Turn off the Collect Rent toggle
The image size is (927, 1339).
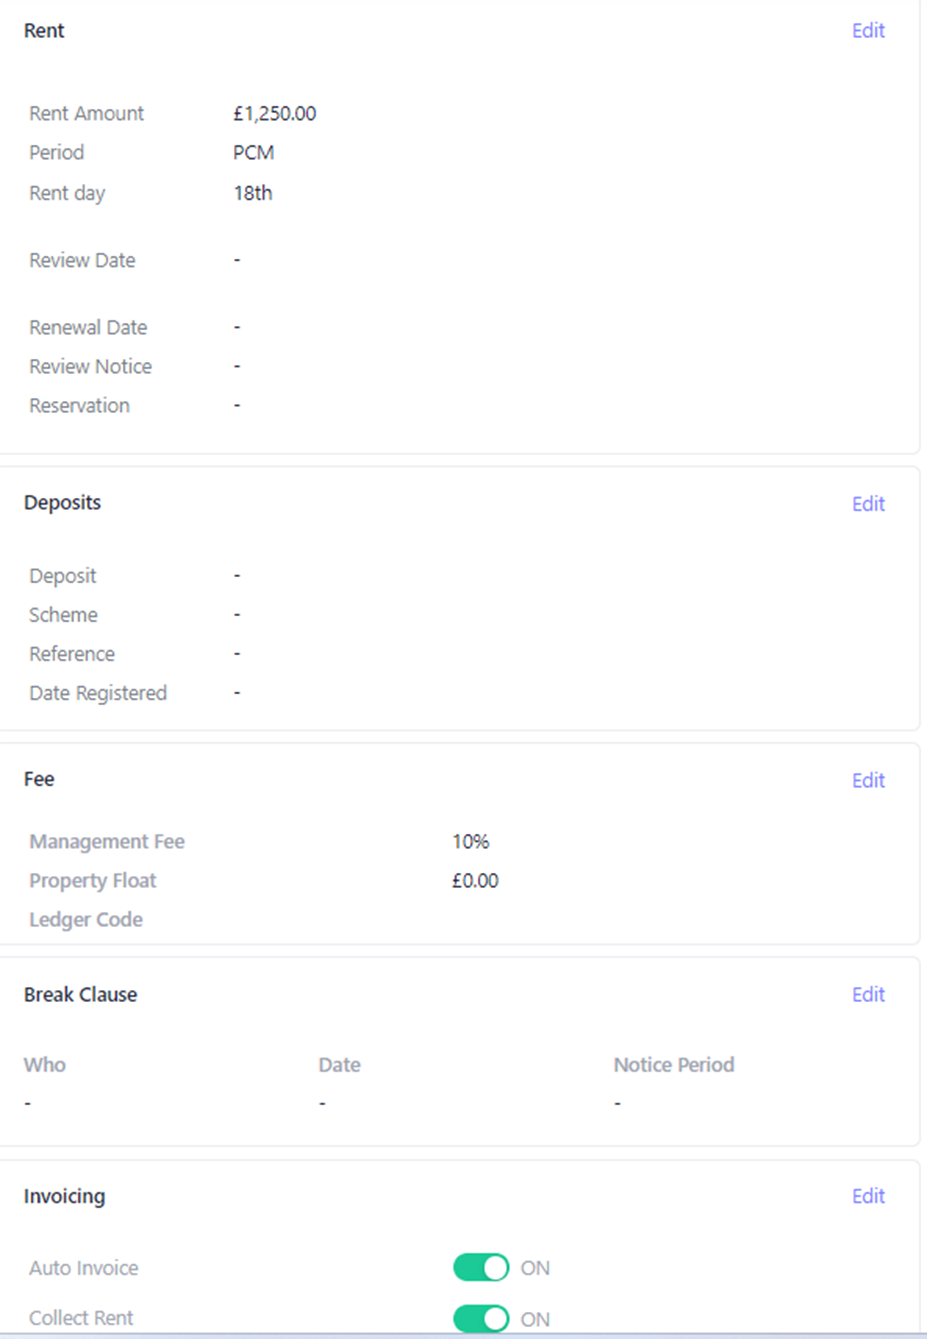pyautogui.click(x=481, y=1318)
